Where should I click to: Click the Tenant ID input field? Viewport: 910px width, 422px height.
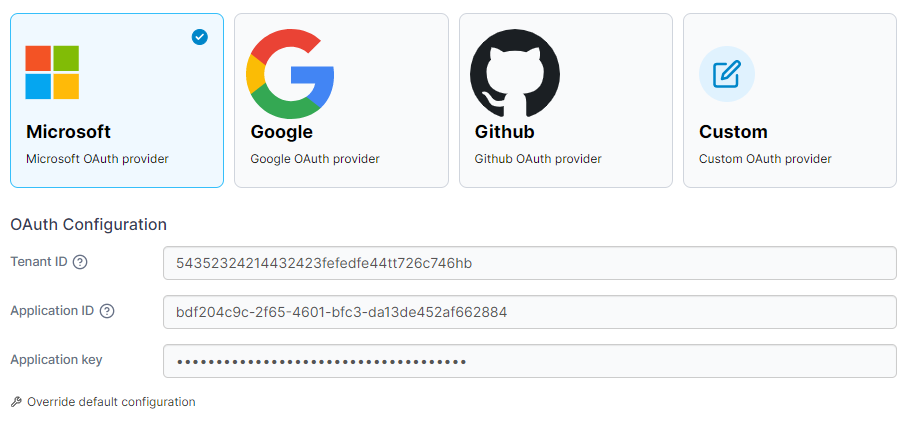pyautogui.click(x=529, y=263)
